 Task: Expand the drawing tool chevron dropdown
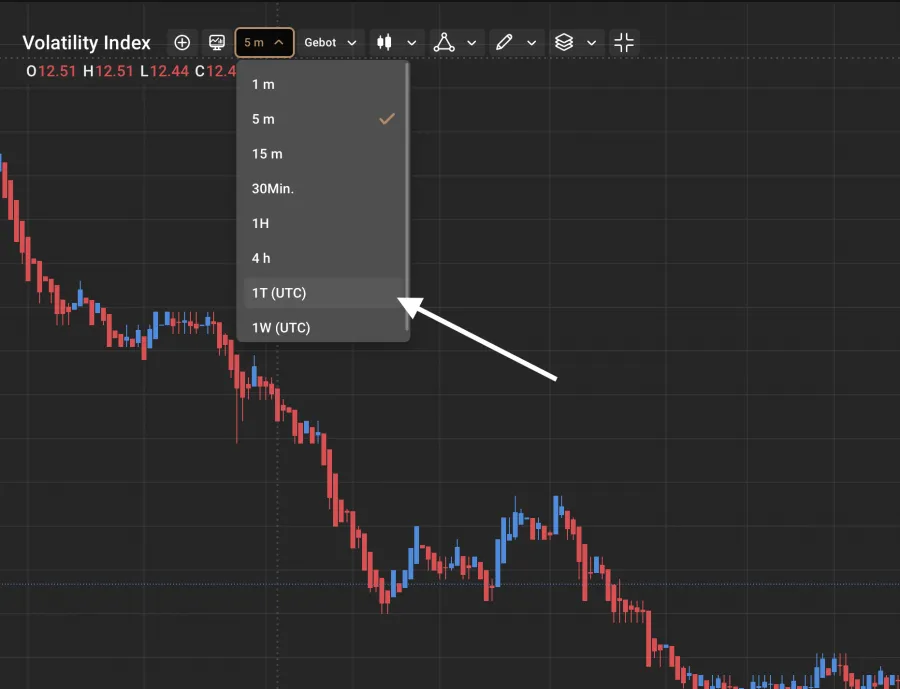531,42
